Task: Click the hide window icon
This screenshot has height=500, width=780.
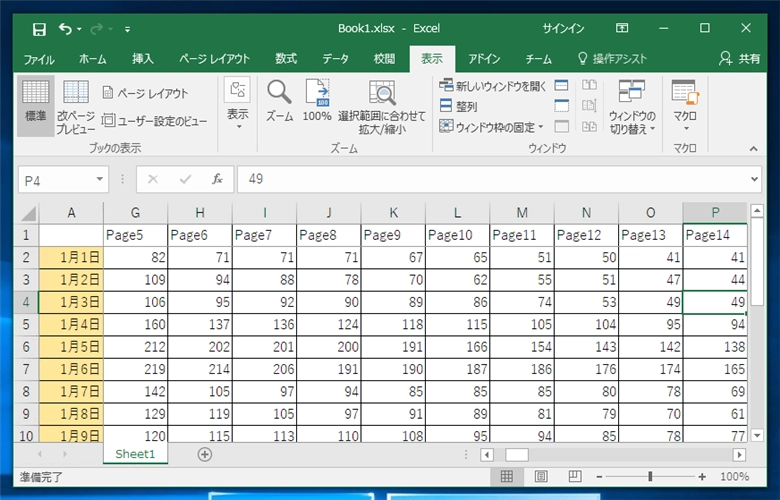Action: 562,106
